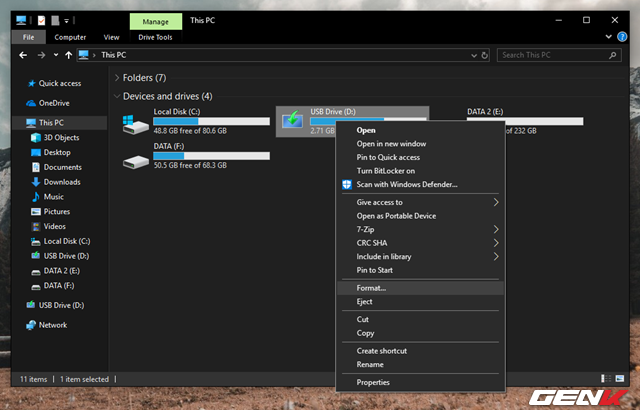Click the search magnifier icon
The image size is (640, 410).
pos(612,55)
